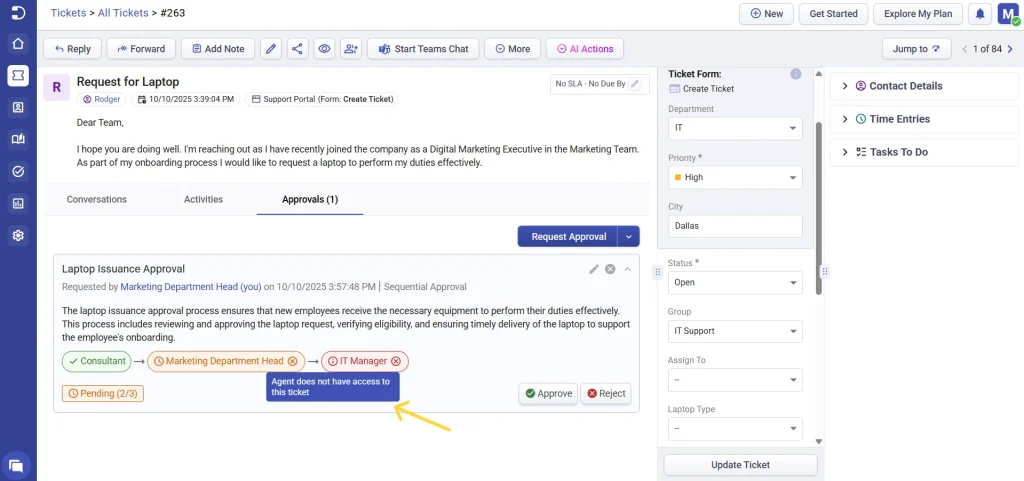The height and width of the screenshot is (481, 1024).
Task: Click the pencil edit icon in toolbar
Action: click(271, 48)
